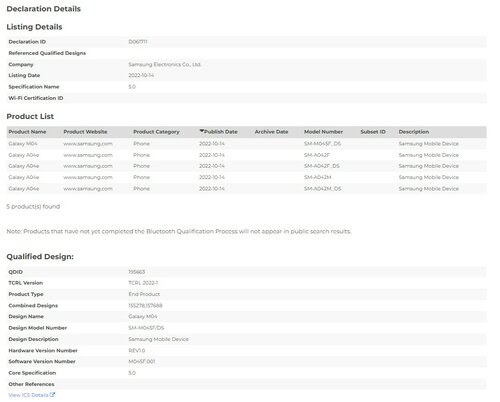The image size is (500, 402).
Task: Click the Bluetooth Qualification Process note text
Action: [x=179, y=232]
